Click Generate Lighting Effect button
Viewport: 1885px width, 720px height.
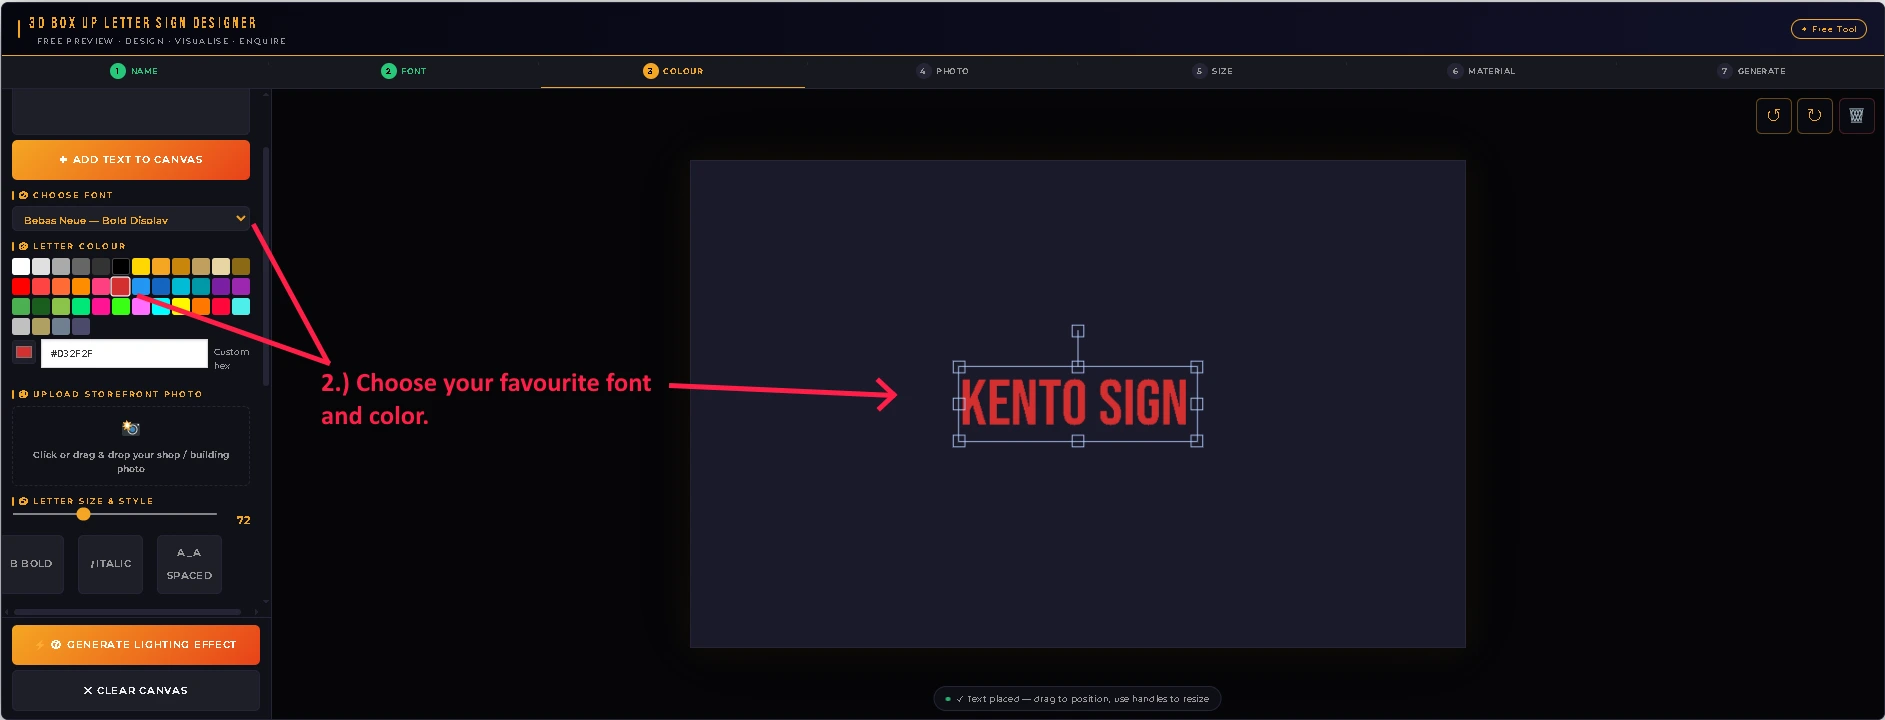pyautogui.click(x=136, y=645)
